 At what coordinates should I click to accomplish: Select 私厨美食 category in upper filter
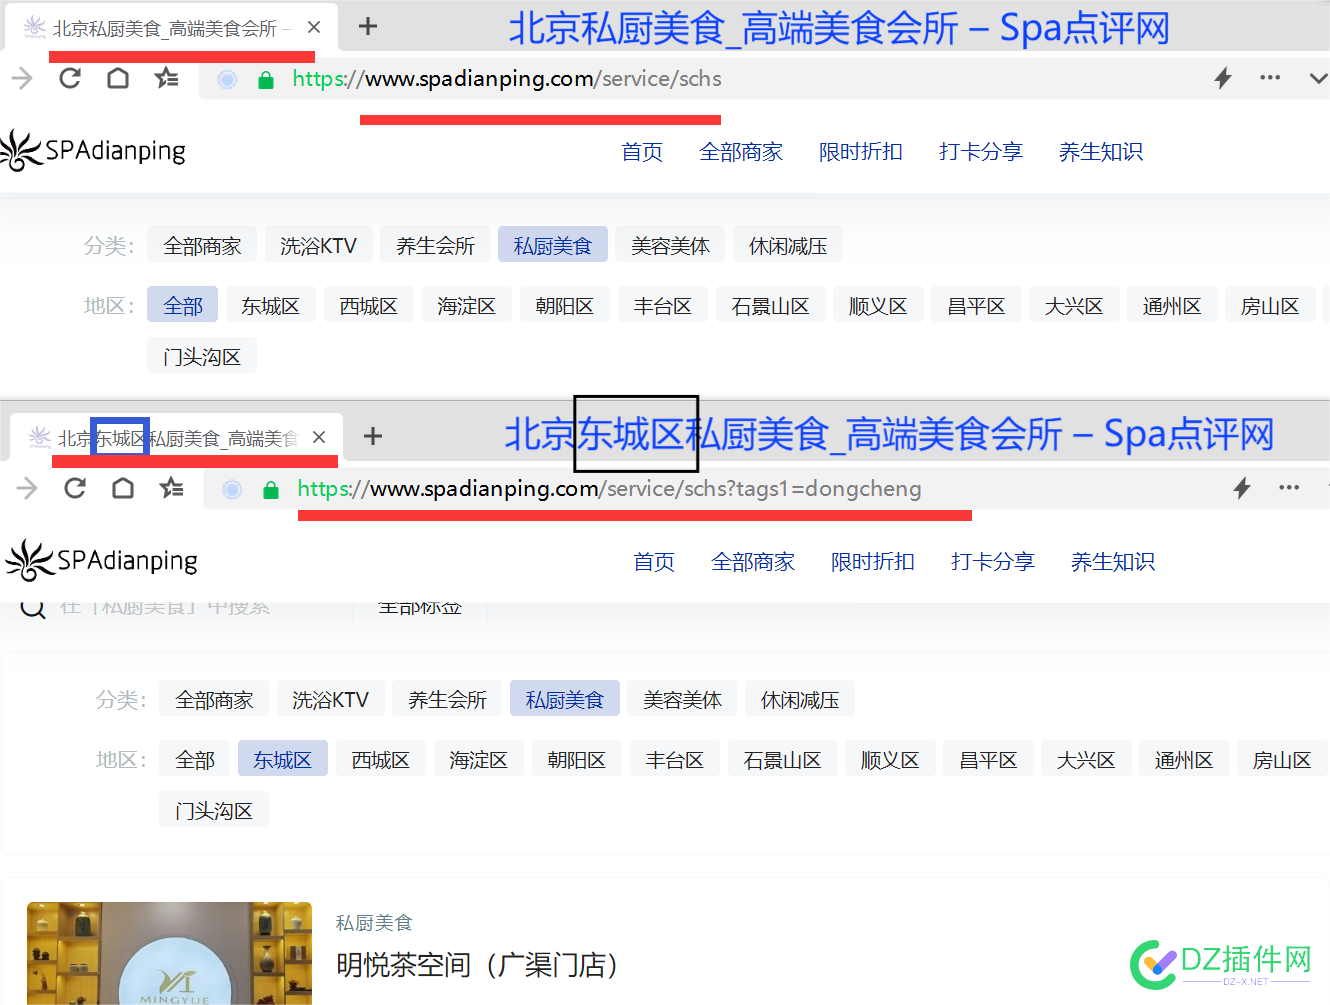[x=553, y=245]
